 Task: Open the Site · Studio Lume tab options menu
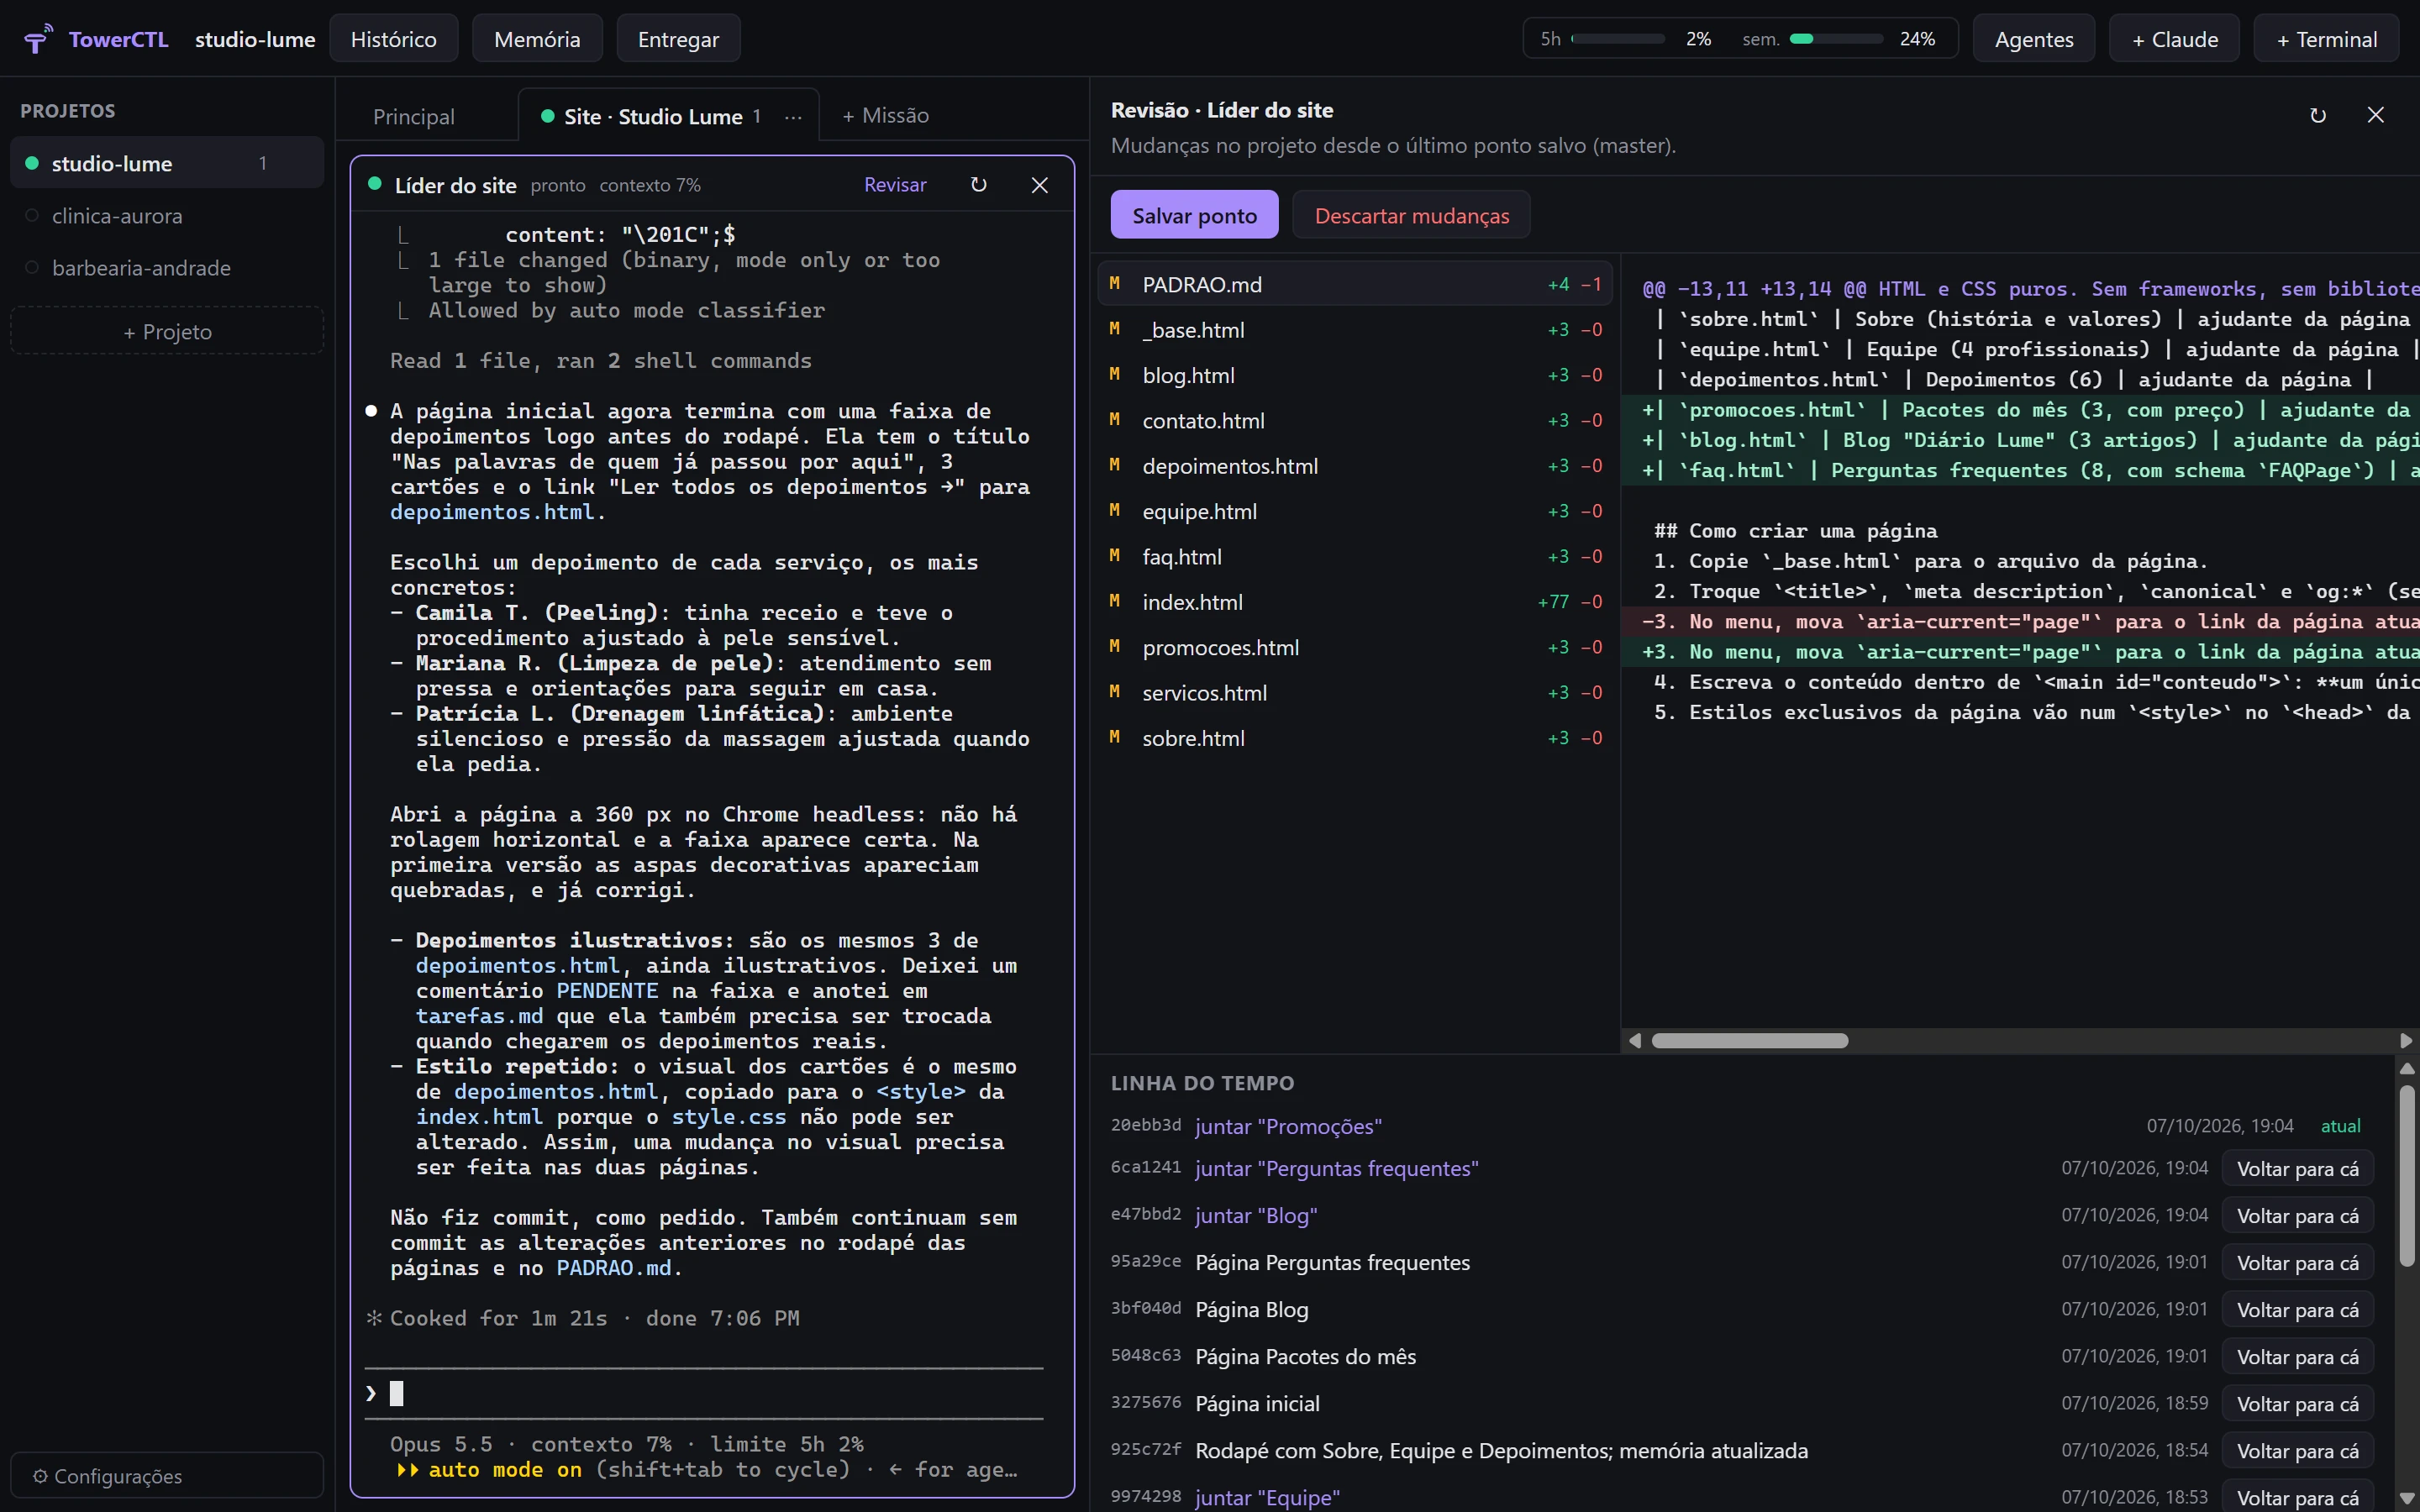tap(793, 117)
